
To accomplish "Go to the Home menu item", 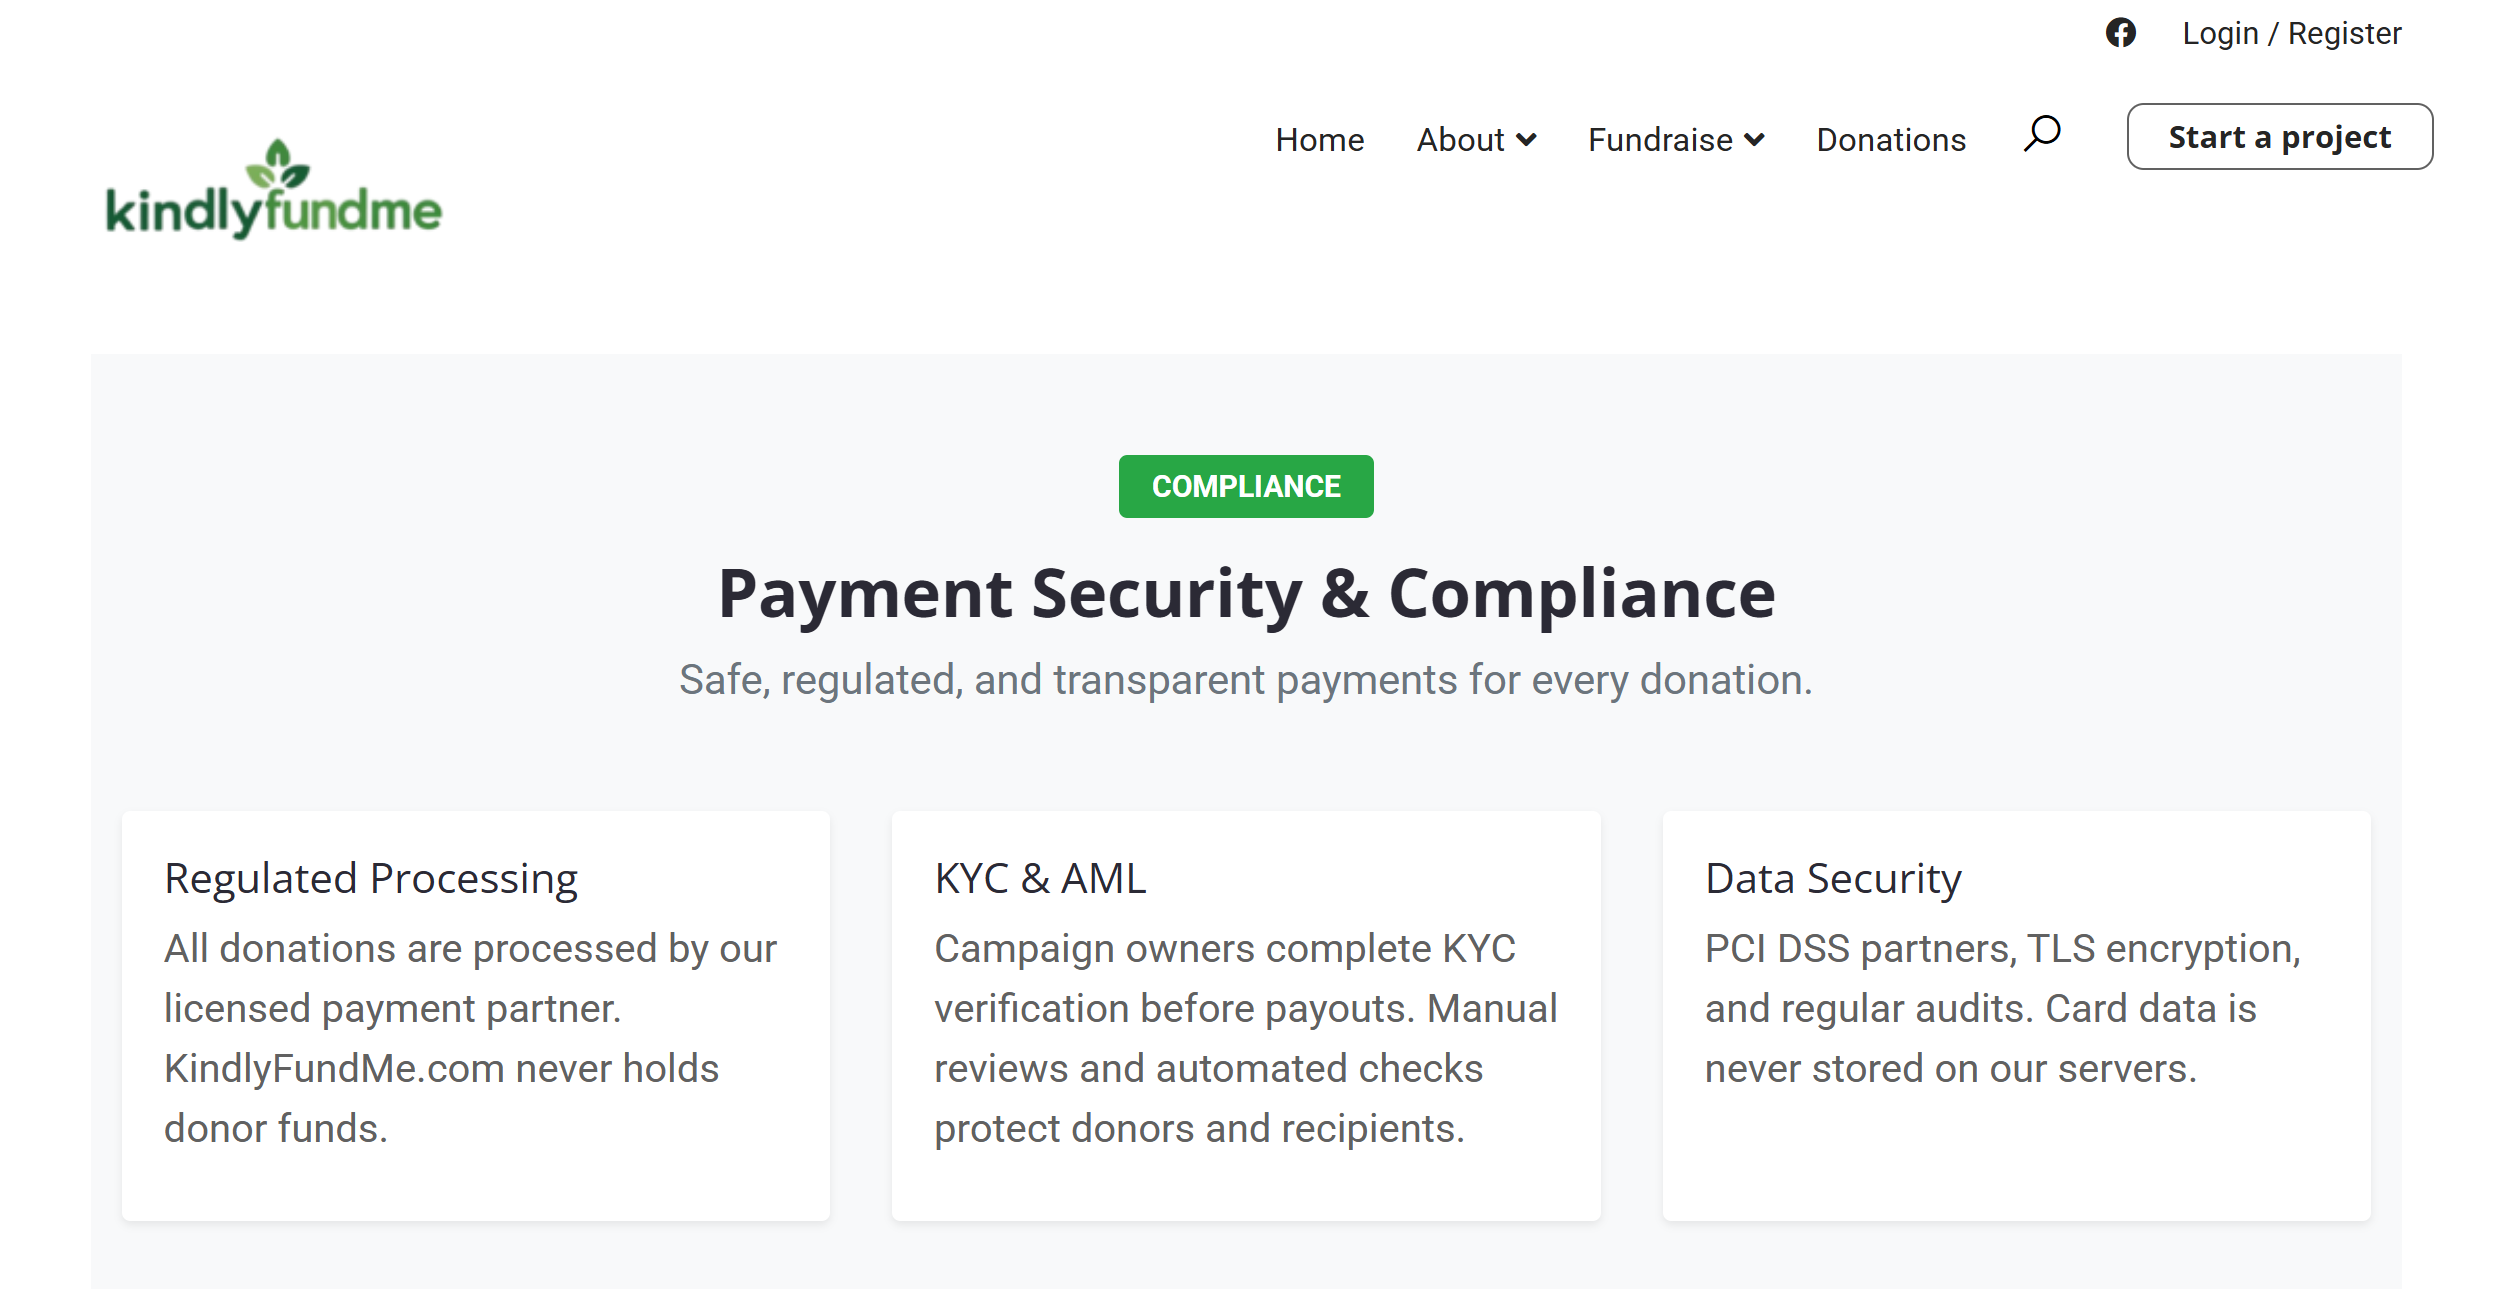I will click(1319, 140).
